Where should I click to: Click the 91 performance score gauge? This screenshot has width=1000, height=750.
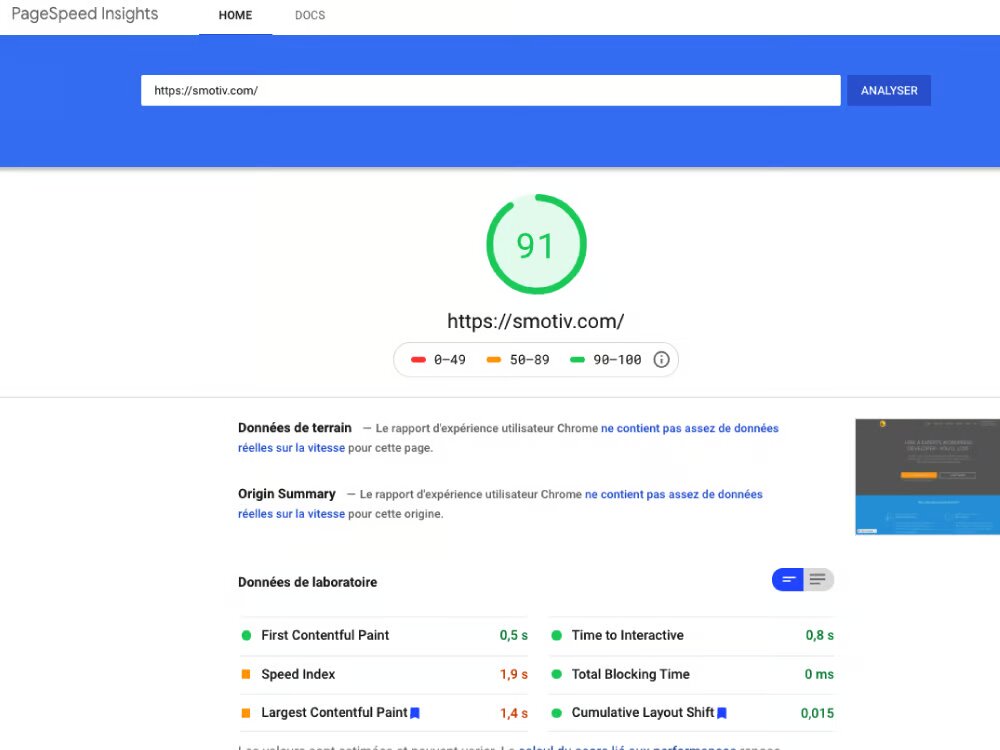pos(536,244)
